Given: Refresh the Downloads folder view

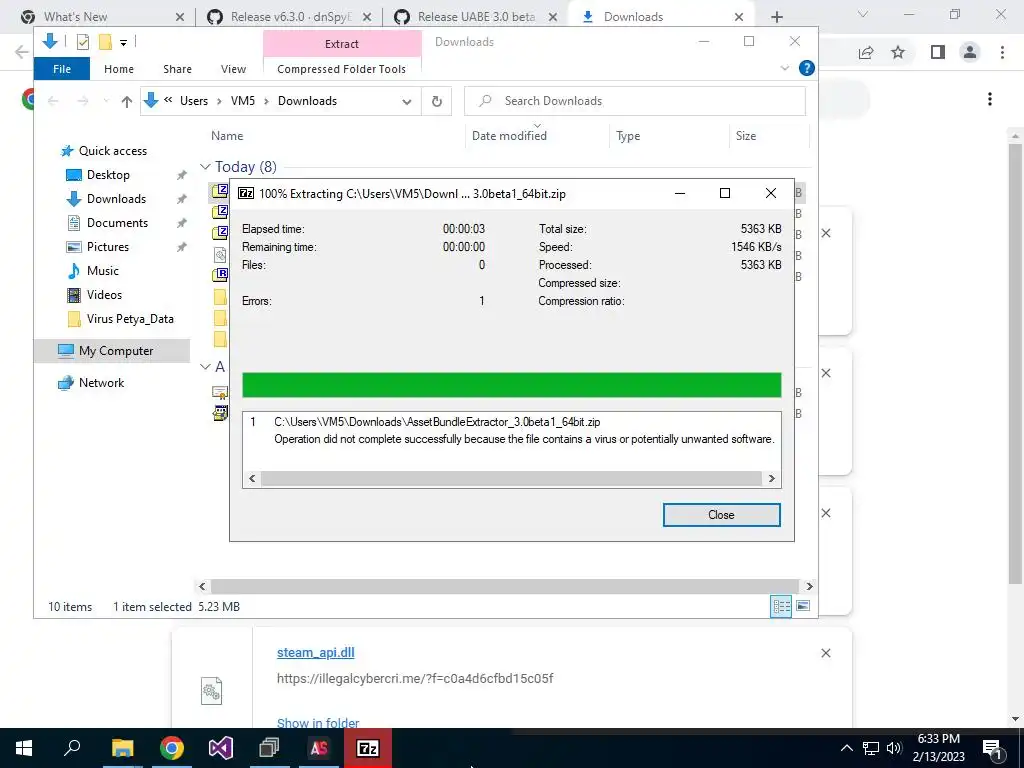Looking at the screenshot, I should pyautogui.click(x=437, y=101).
